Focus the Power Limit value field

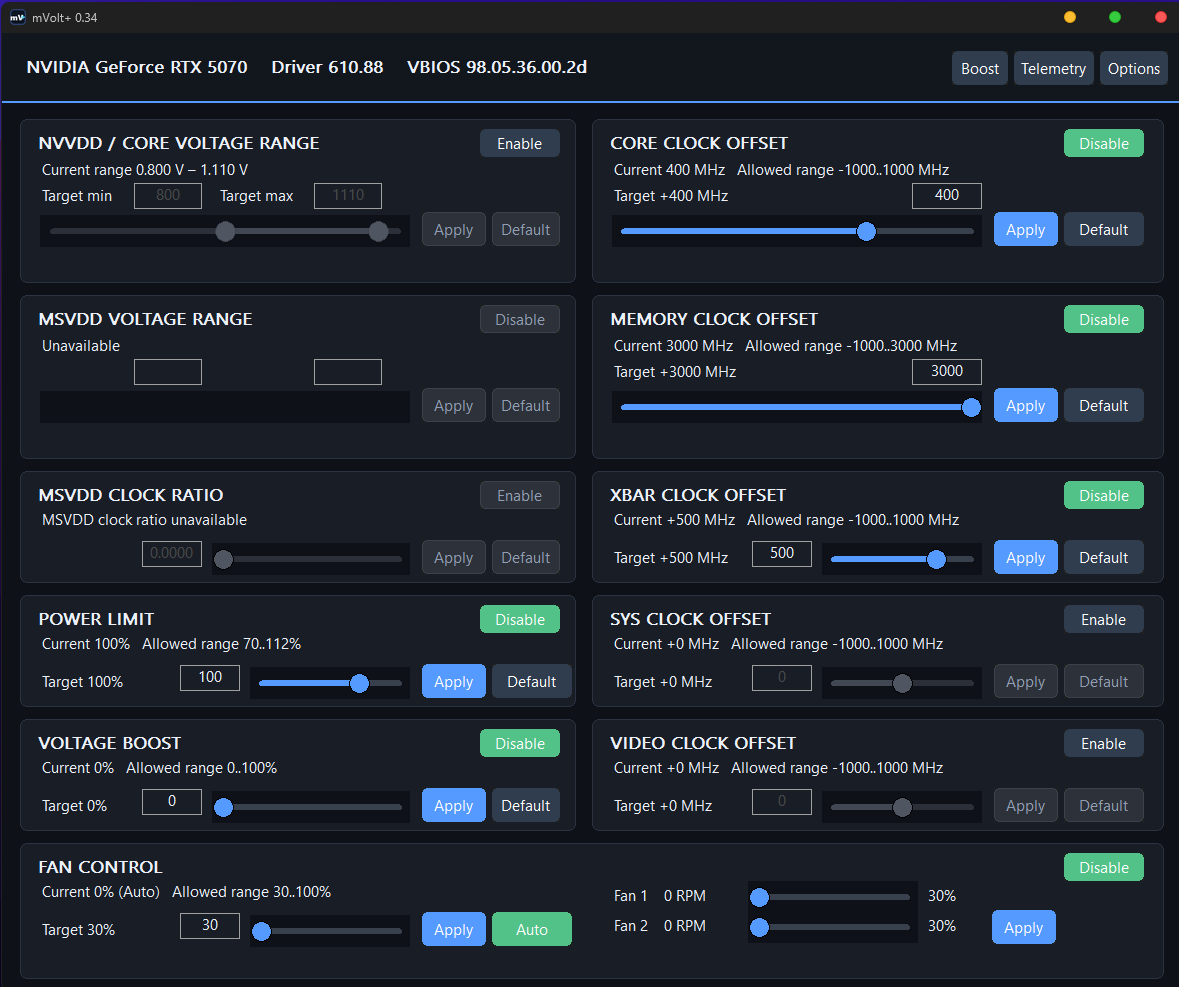pyautogui.click(x=210, y=677)
